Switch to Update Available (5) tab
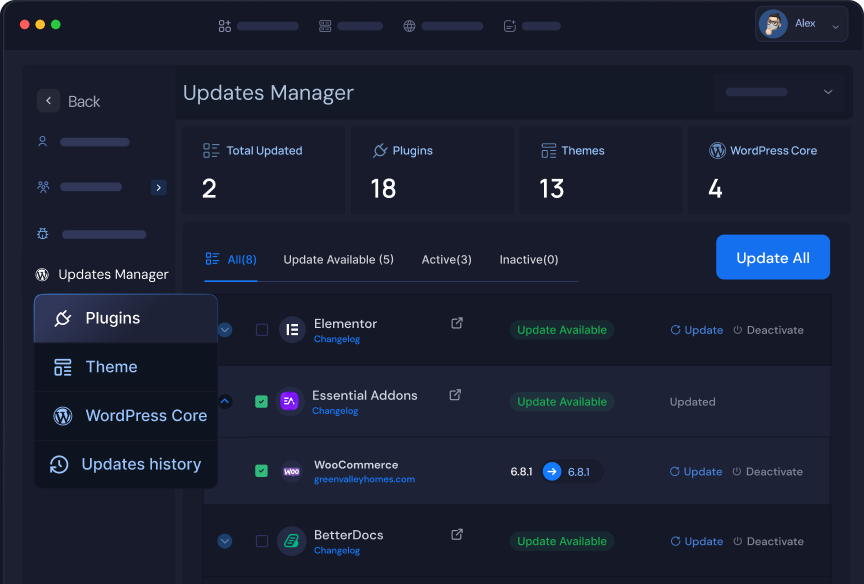864x584 pixels. 338,260
